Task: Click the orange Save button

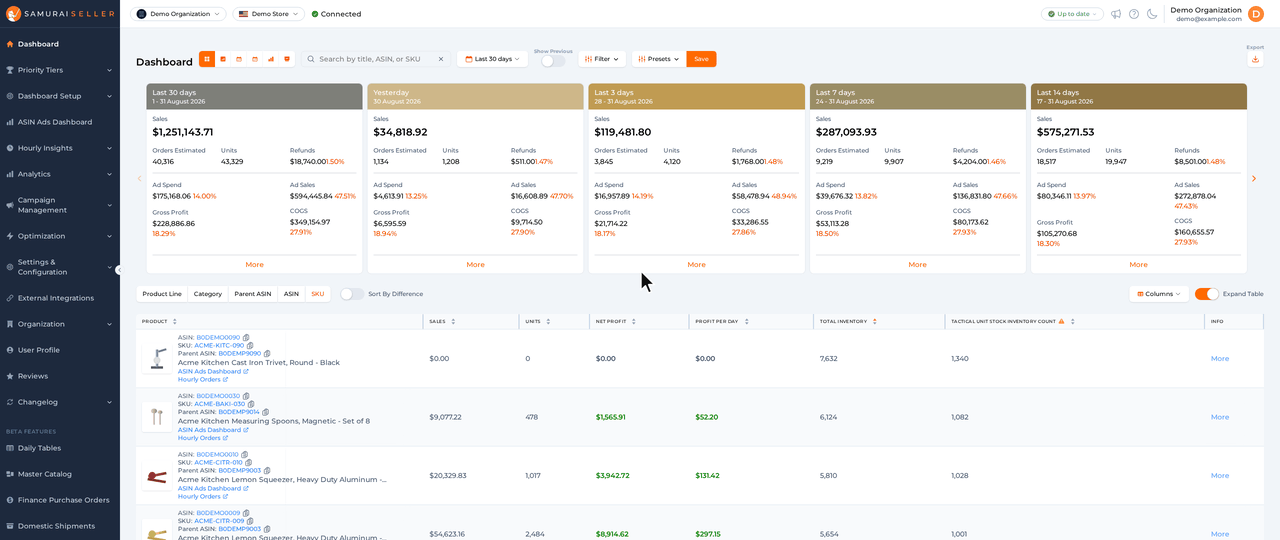Action: click(701, 59)
